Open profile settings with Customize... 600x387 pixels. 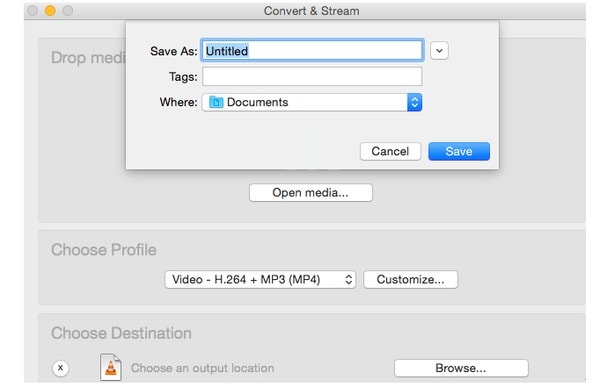410,279
